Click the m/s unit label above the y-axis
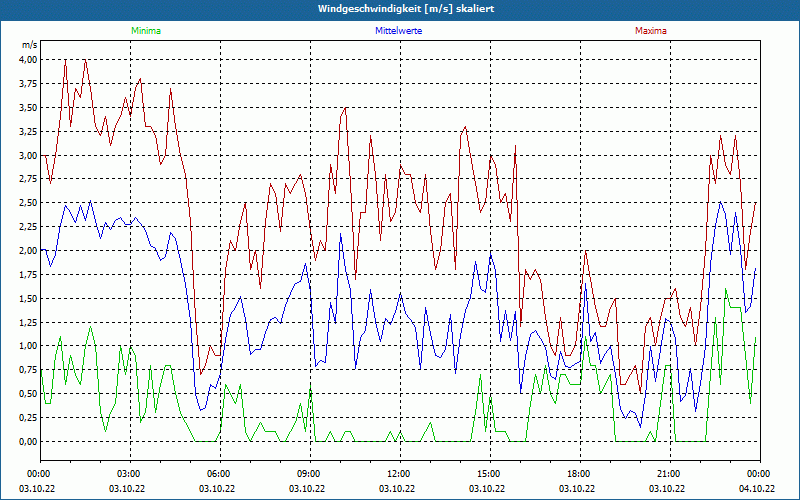 (29, 45)
